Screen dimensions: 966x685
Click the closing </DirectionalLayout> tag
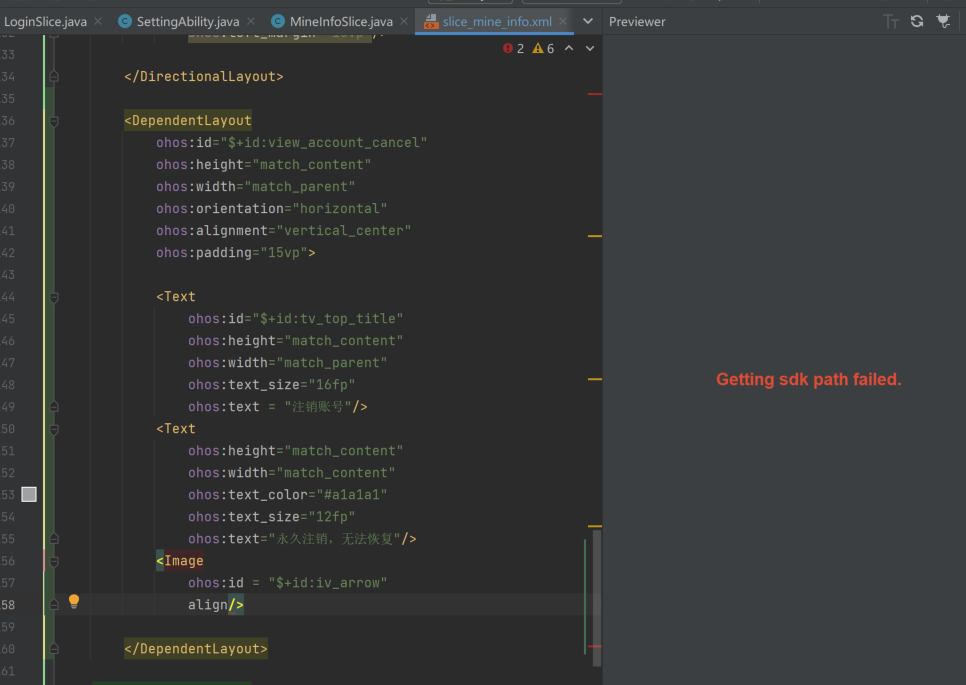(204, 76)
